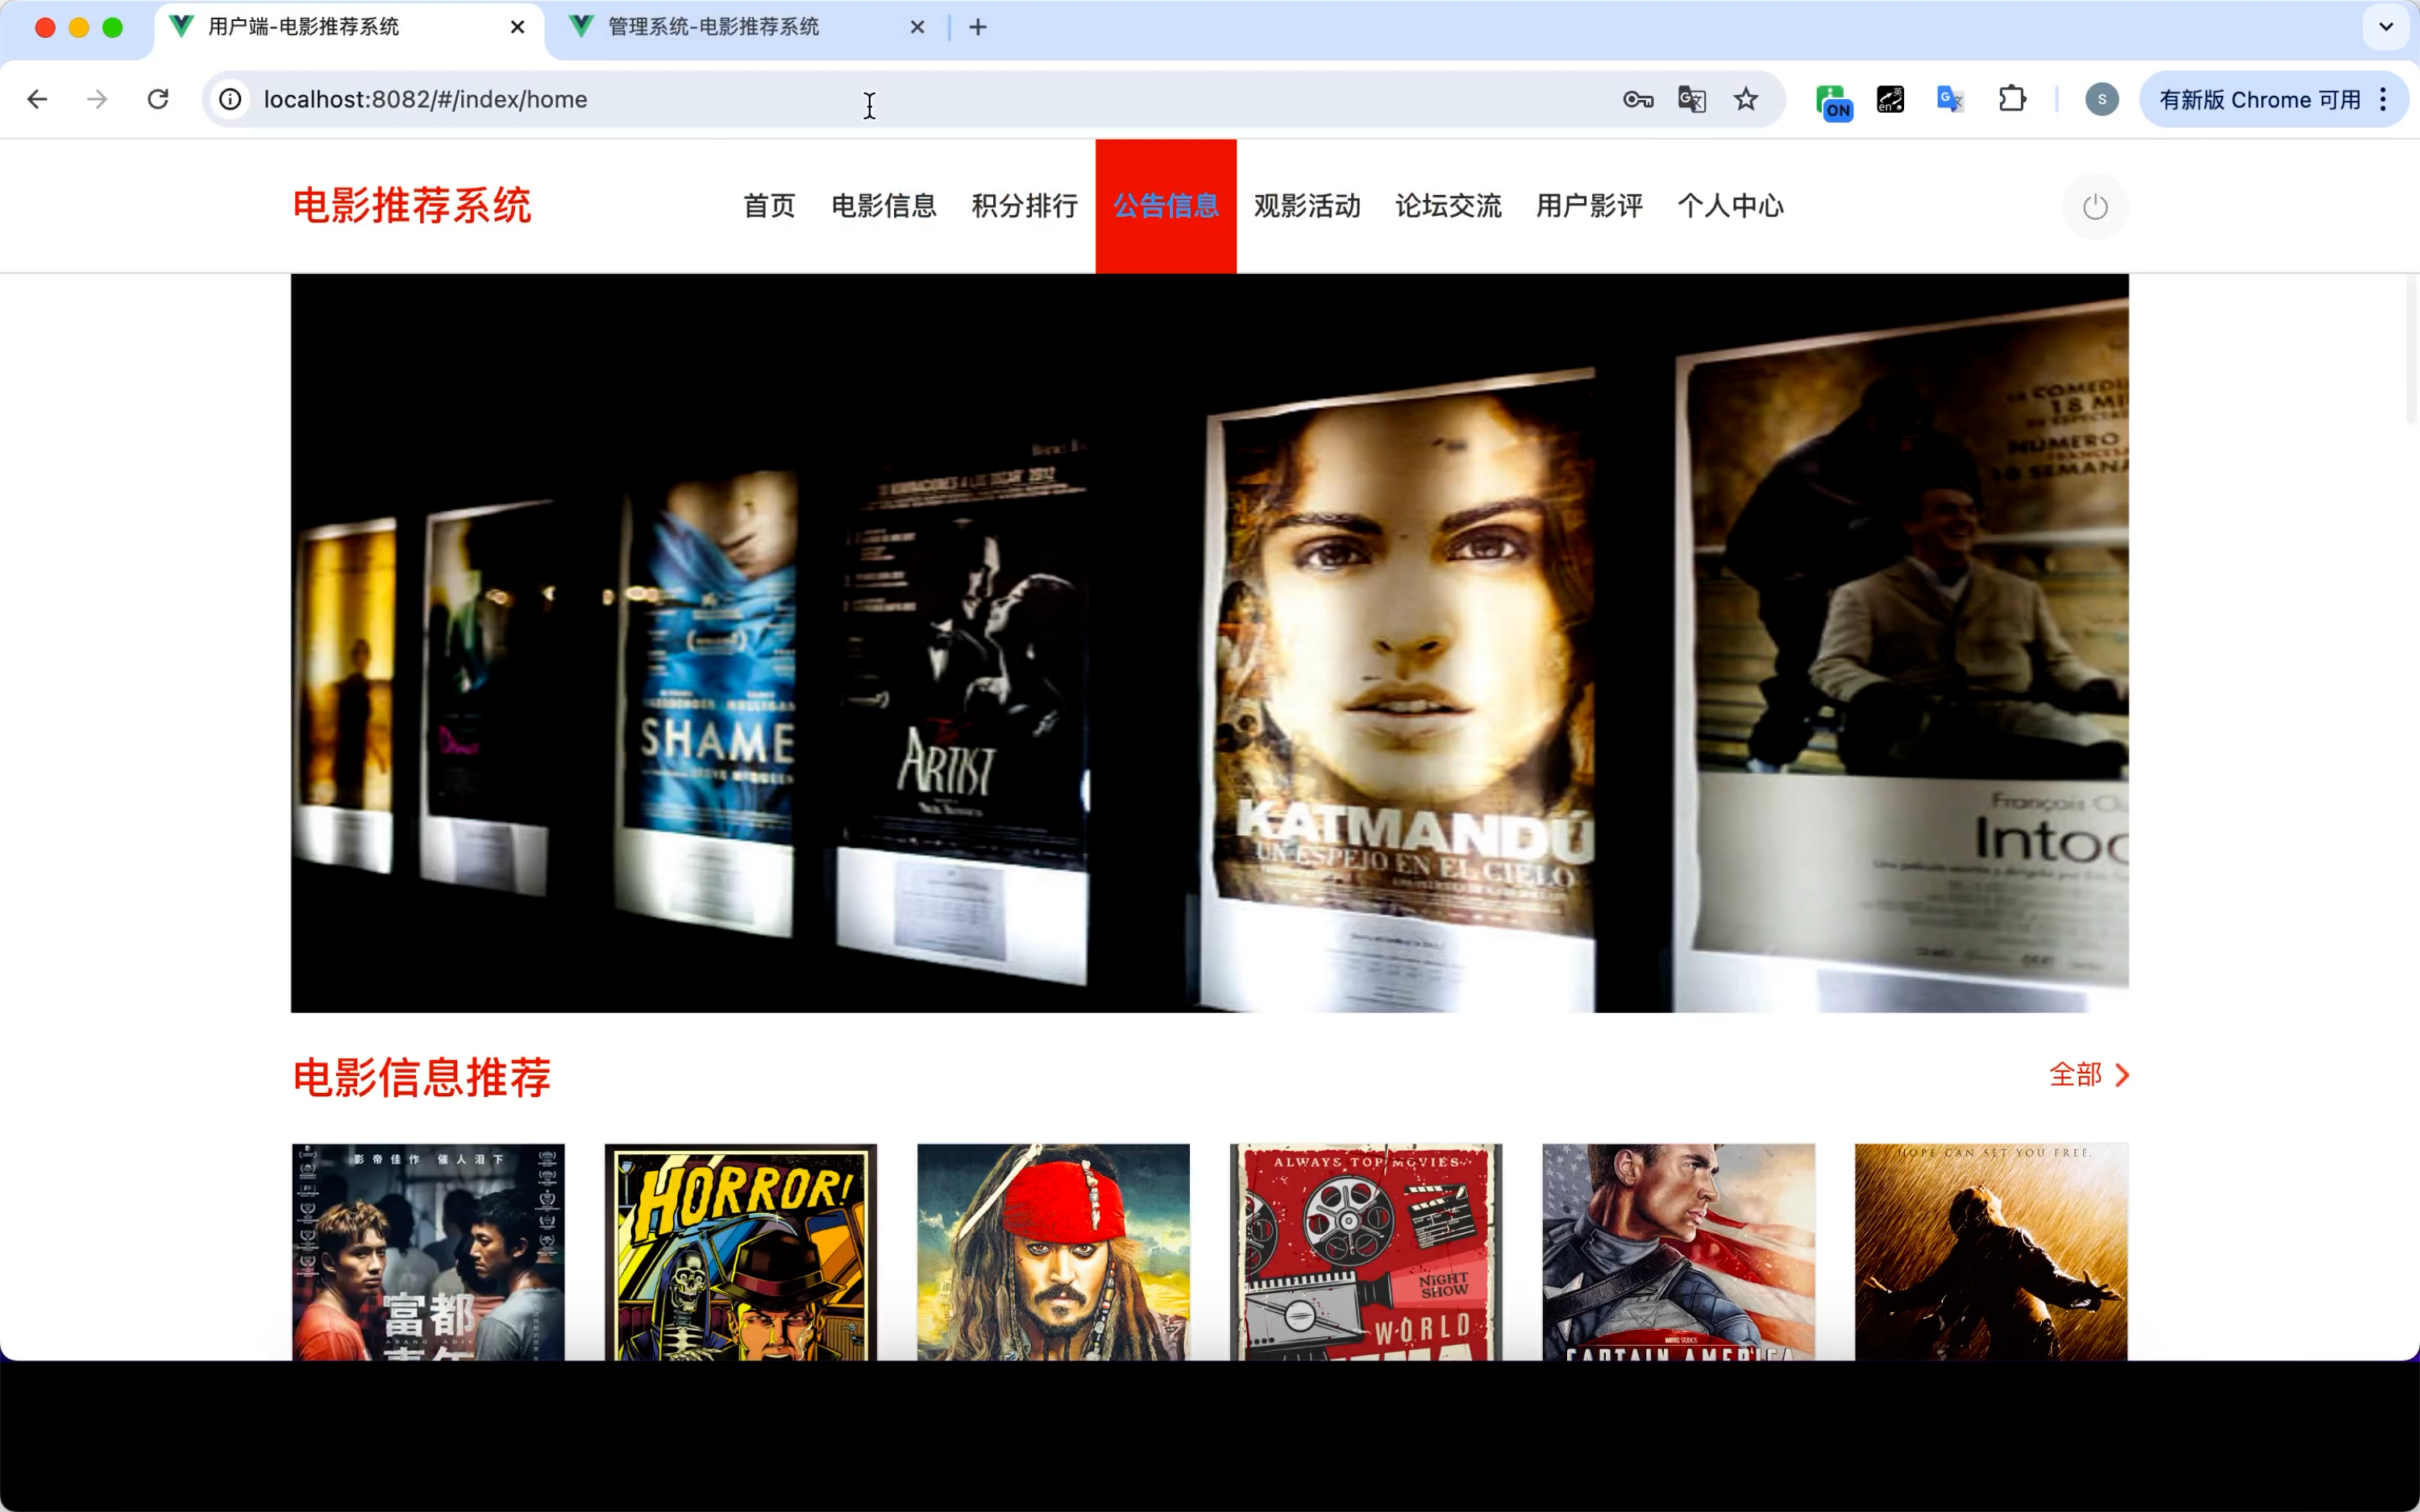
Task: Open 积分排行 navigation item
Action: (x=1025, y=206)
